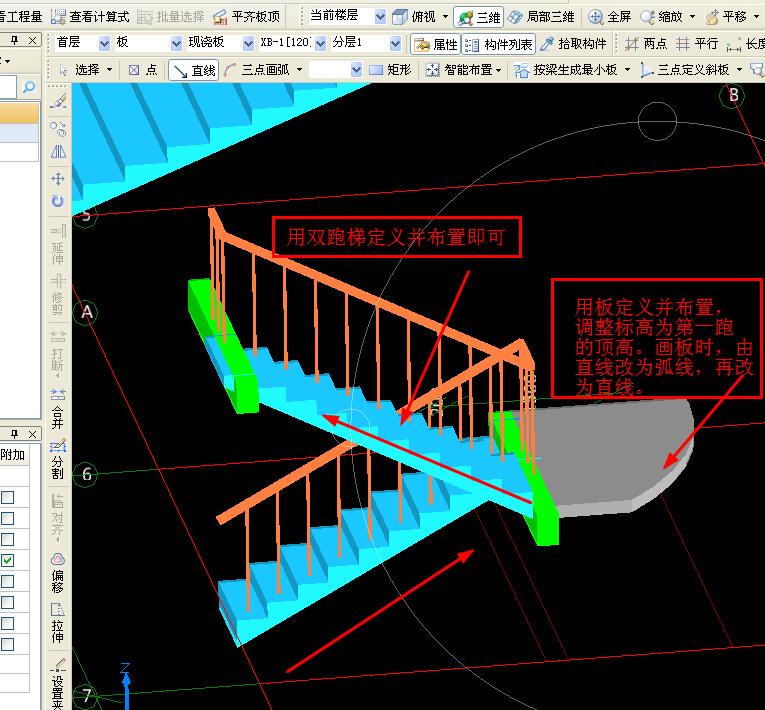Select the mirror tool icon
Viewport: 765px width, 710px height.
coord(58,152)
